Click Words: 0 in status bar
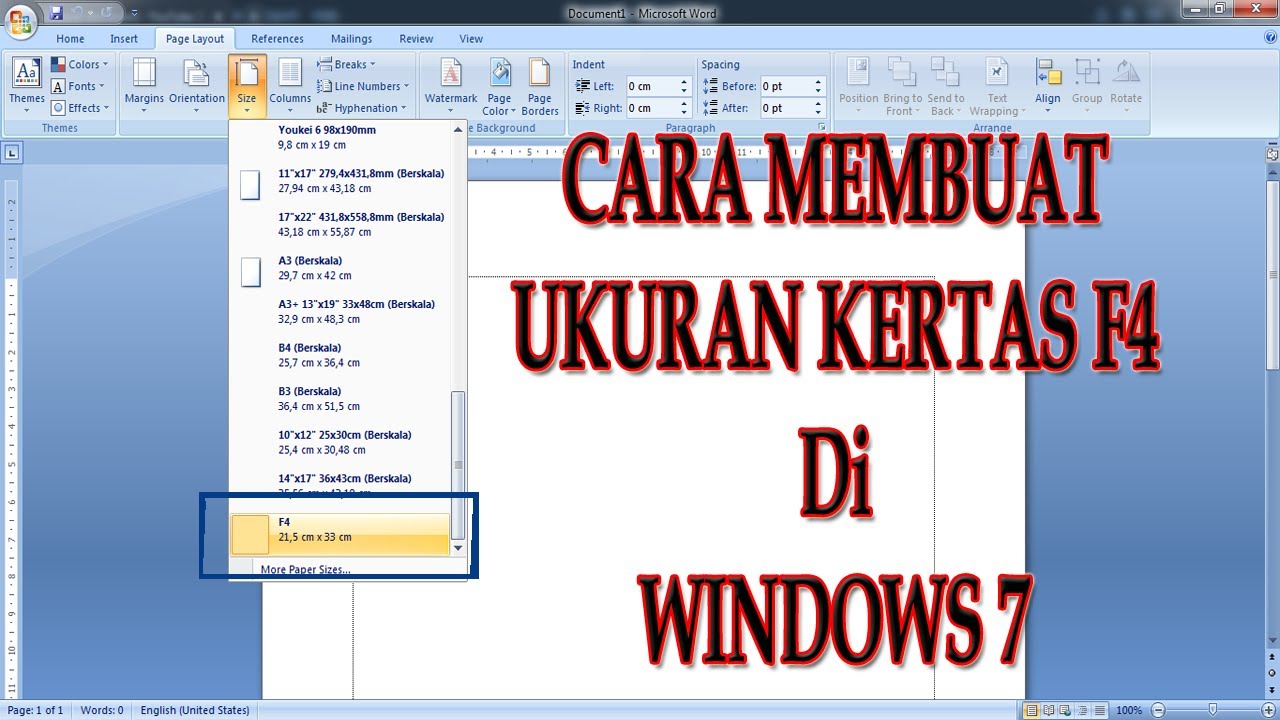 point(102,710)
